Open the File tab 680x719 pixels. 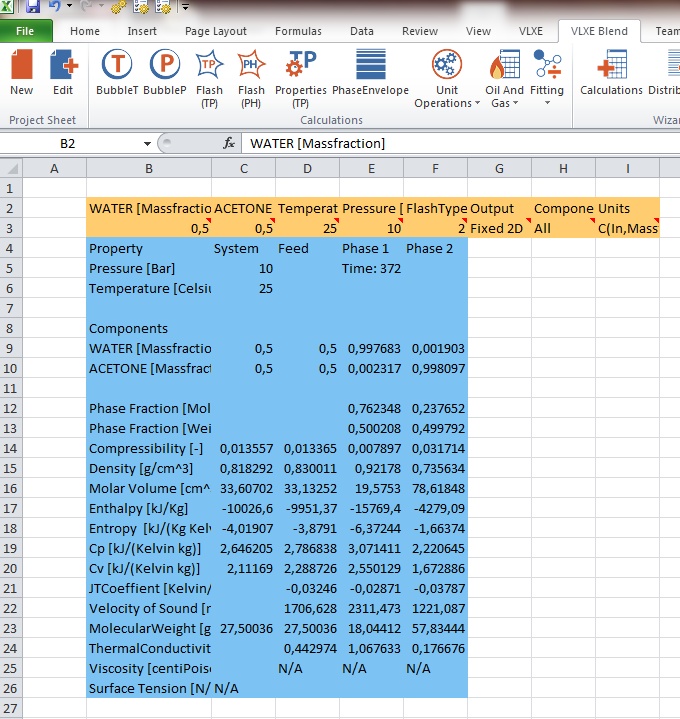point(26,31)
